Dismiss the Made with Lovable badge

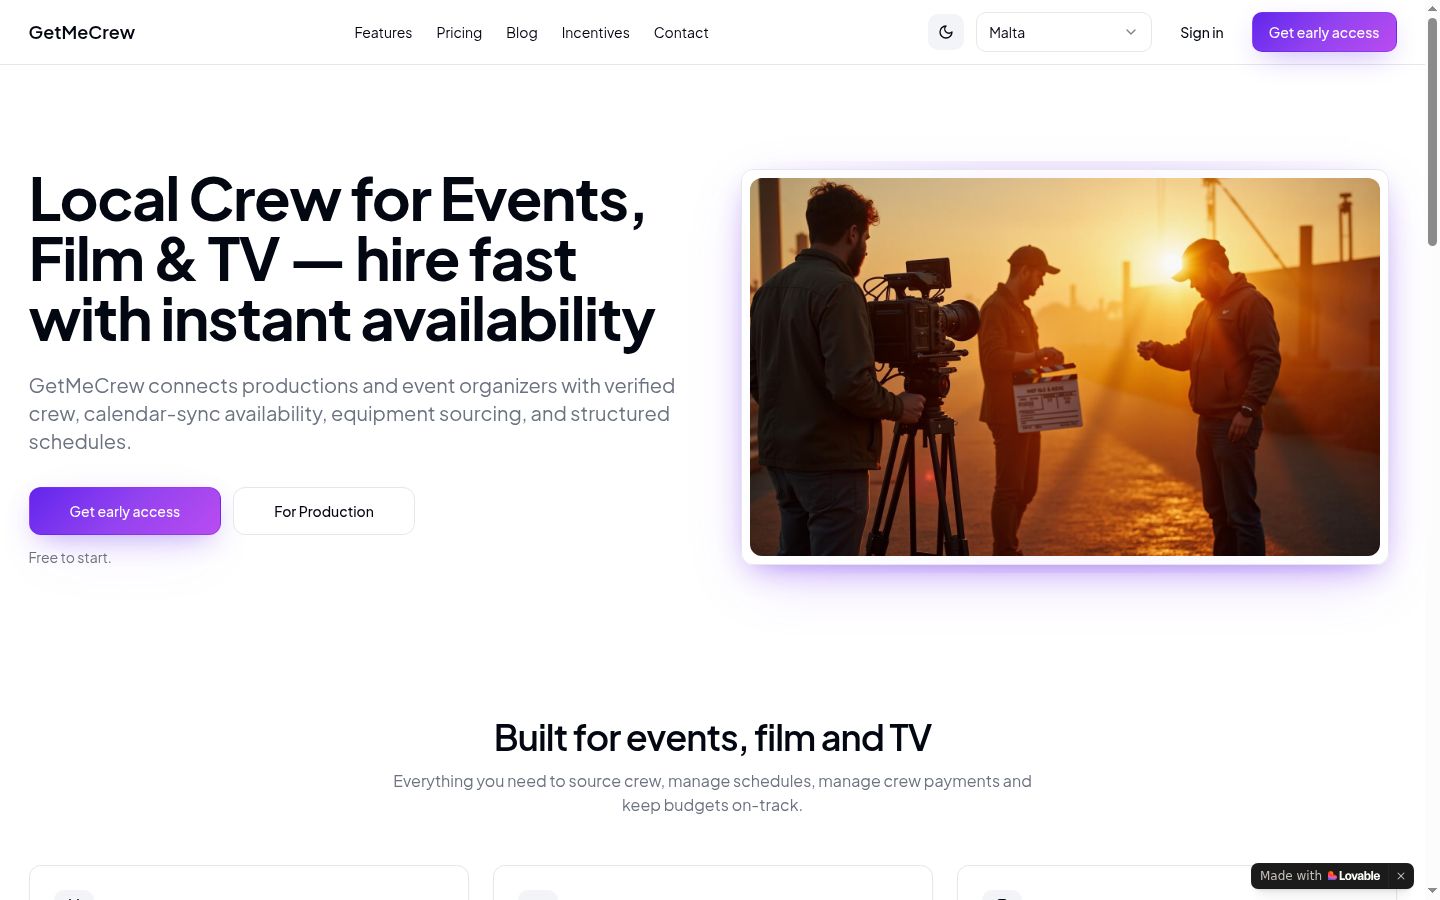pyautogui.click(x=1401, y=876)
